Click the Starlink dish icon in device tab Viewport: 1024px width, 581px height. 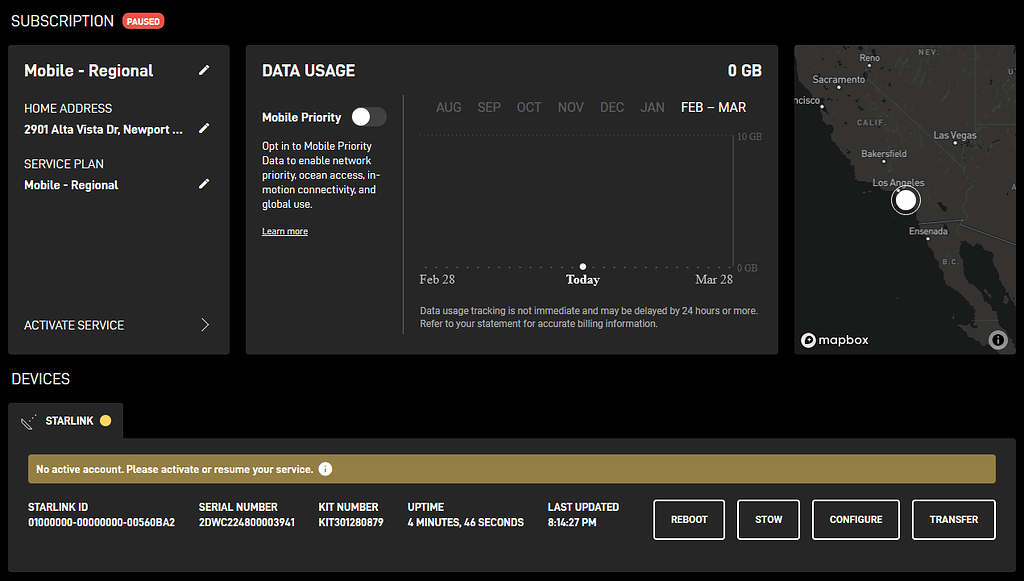[x=28, y=422]
